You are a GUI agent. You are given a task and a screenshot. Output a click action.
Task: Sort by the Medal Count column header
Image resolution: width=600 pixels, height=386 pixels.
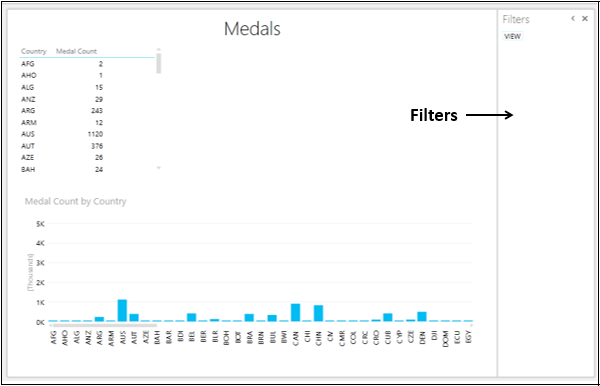pos(77,51)
